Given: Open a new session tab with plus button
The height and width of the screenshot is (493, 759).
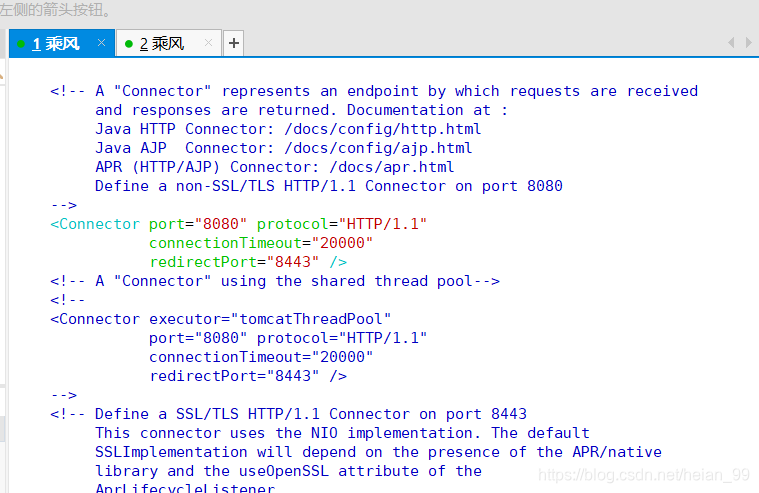Looking at the screenshot, I should pyautogui.click(x=233, y=43).
